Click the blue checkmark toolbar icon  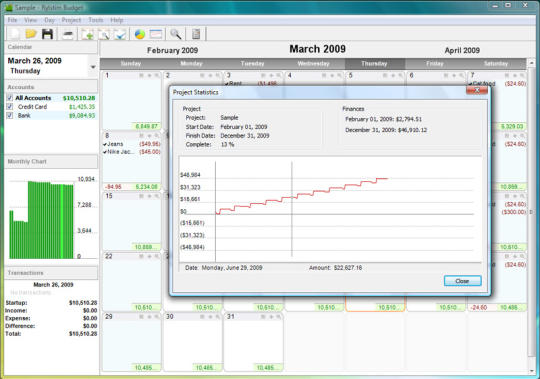pyautogui.click(x=120, y=34)
